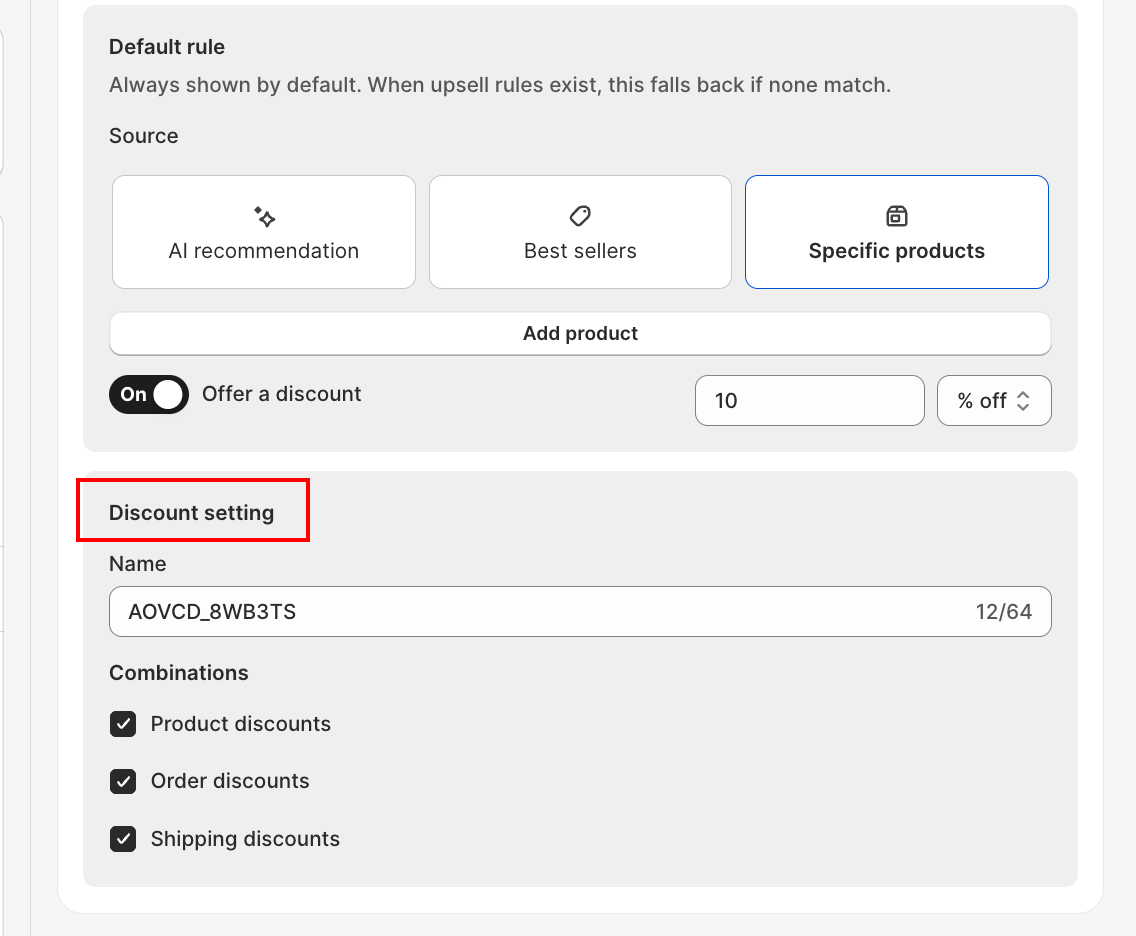The height and width of the screenshot is (936, 1136).
Task: Click the discount value field showing 10
Action: point(810,401)
